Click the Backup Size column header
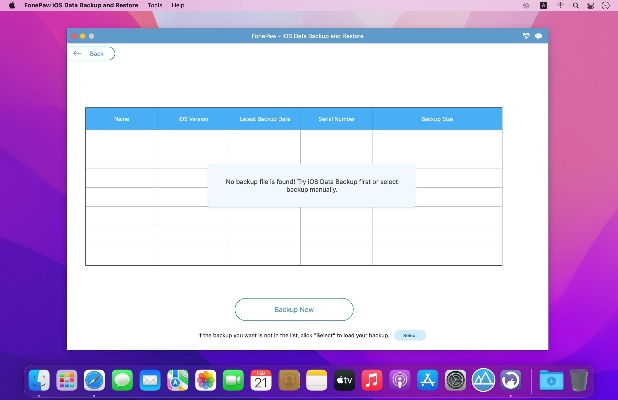 437,119
